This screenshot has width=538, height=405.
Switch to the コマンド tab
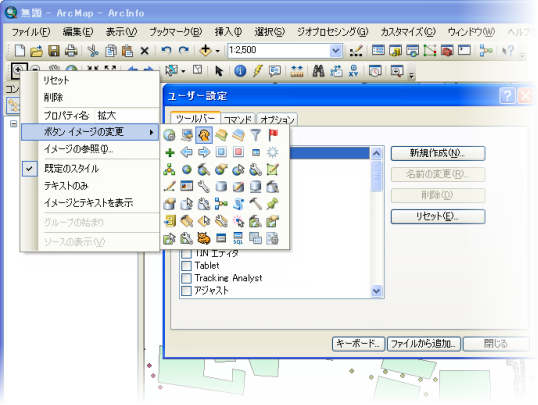(238, 119)
